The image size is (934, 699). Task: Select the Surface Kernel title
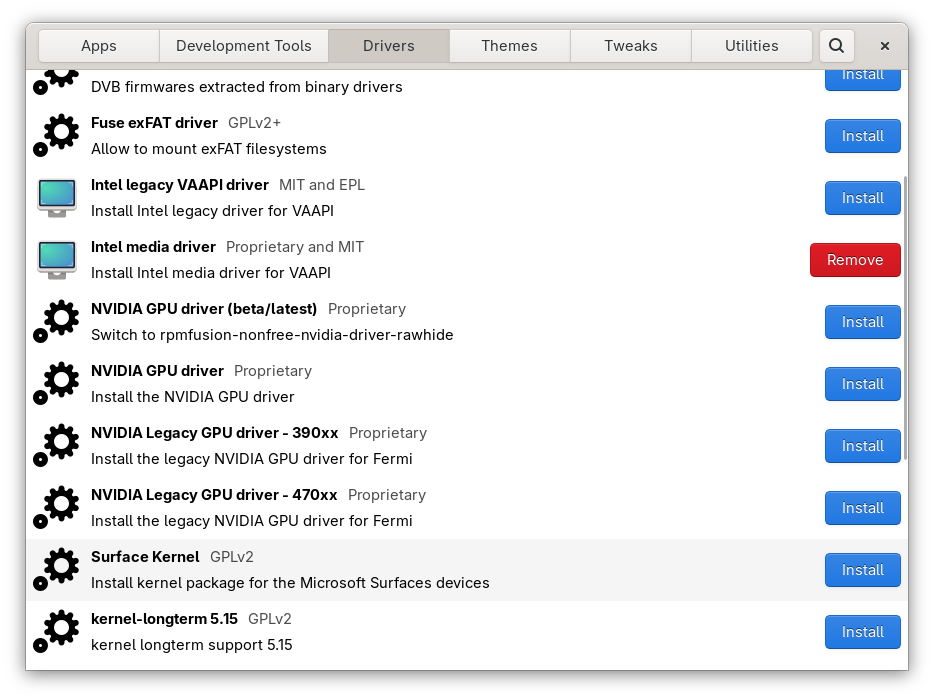(x=145, y=557)
